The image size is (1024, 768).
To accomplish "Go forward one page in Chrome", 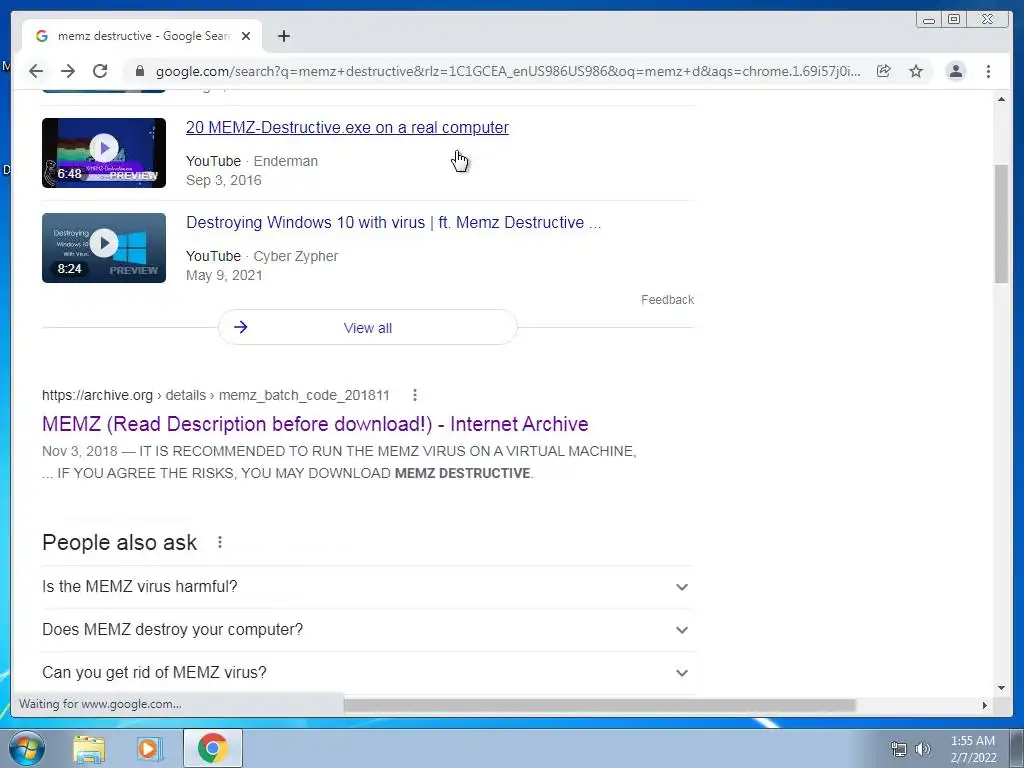I will tap(68, 71).
